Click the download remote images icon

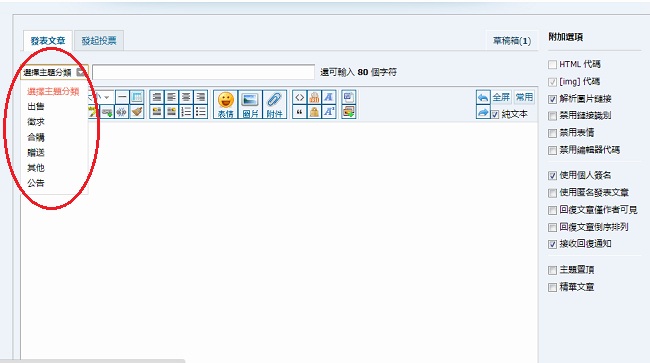pyautogui.click(x=349, y=111)
